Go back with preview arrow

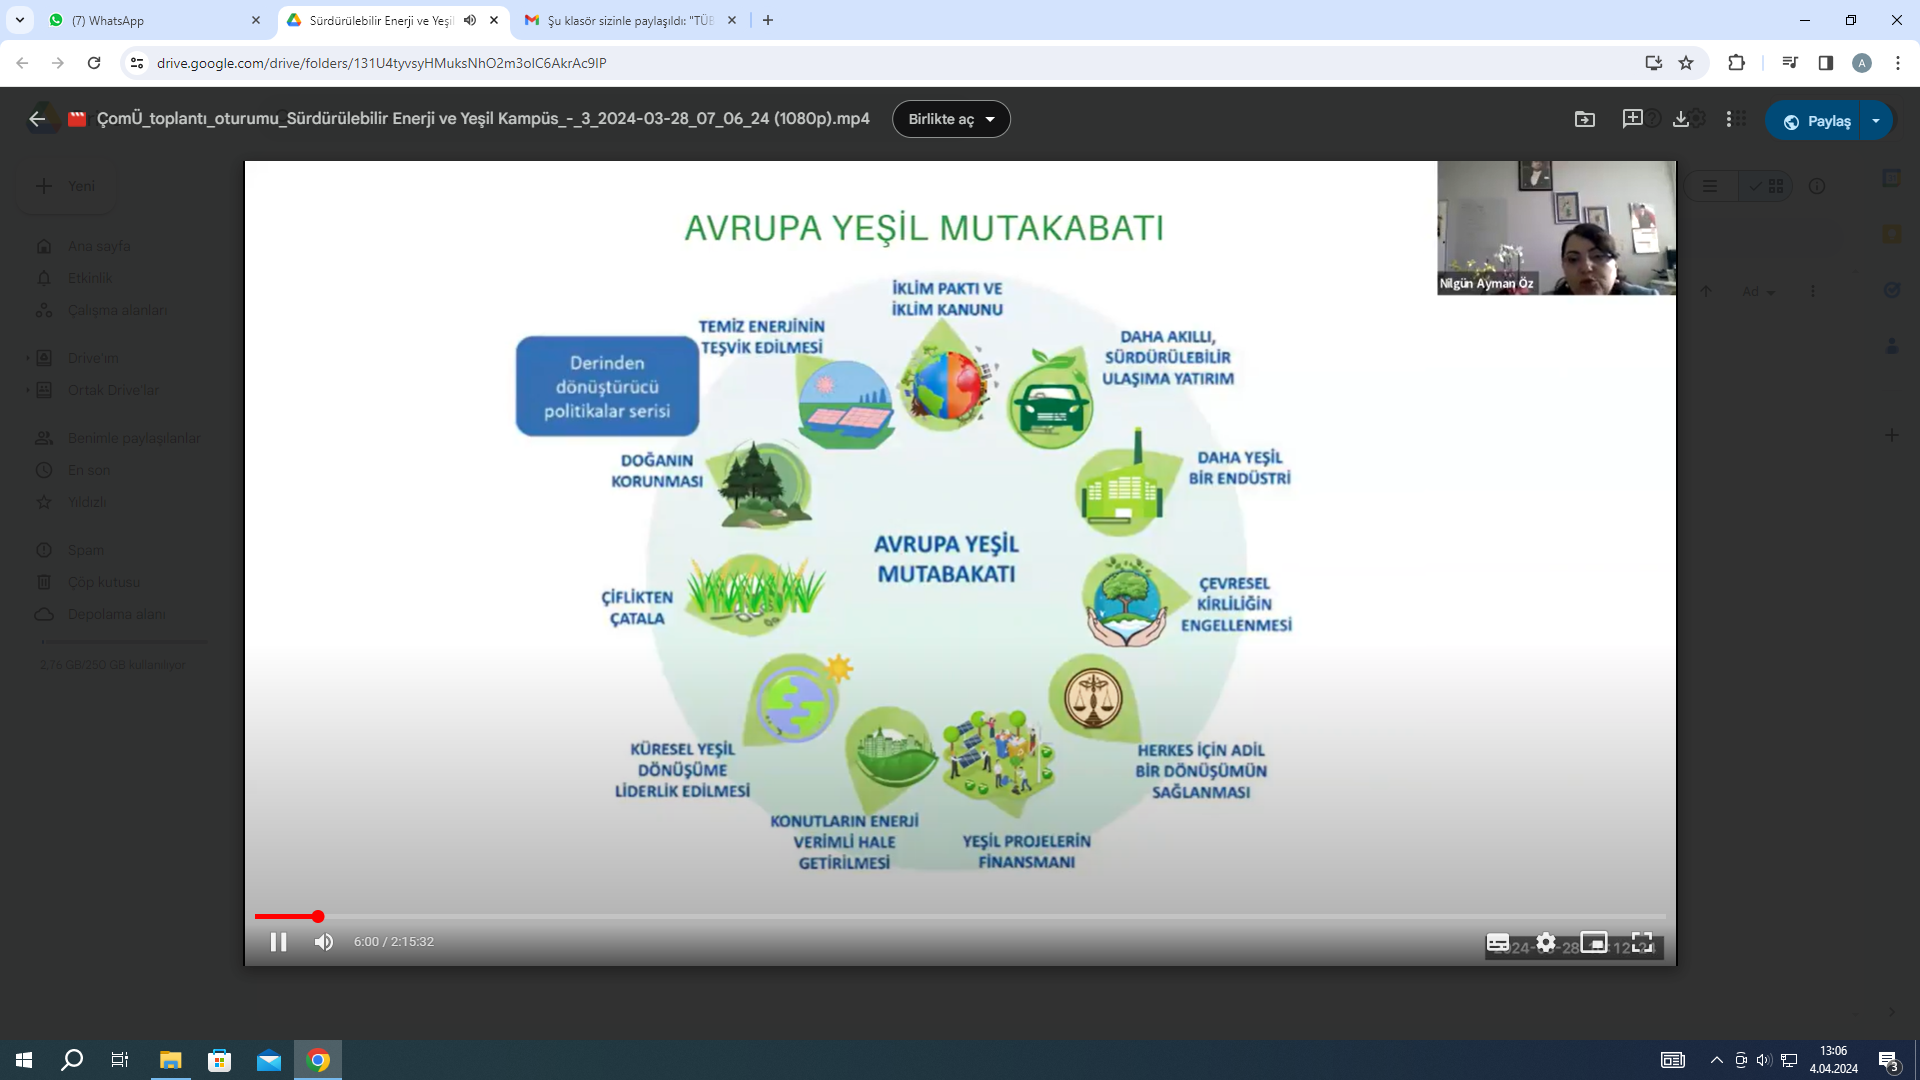[x=37, y=119]
